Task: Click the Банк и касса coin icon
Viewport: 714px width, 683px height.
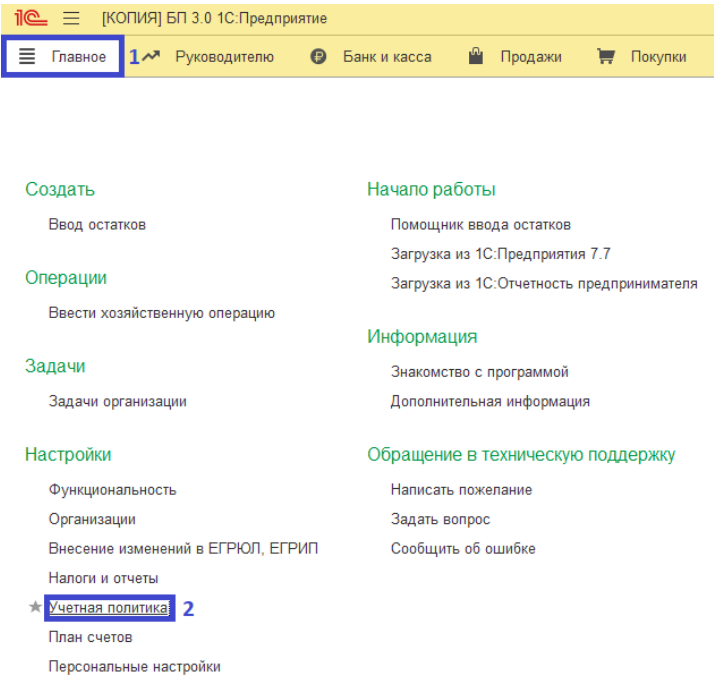Action: coord(319,57)
